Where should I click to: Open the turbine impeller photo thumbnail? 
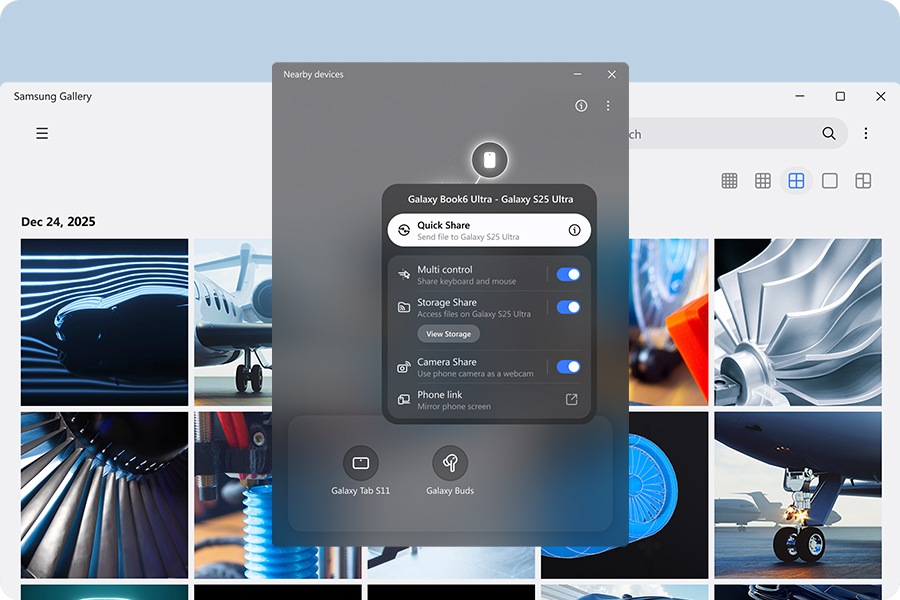pyautogui.click(x=797, y=321)
